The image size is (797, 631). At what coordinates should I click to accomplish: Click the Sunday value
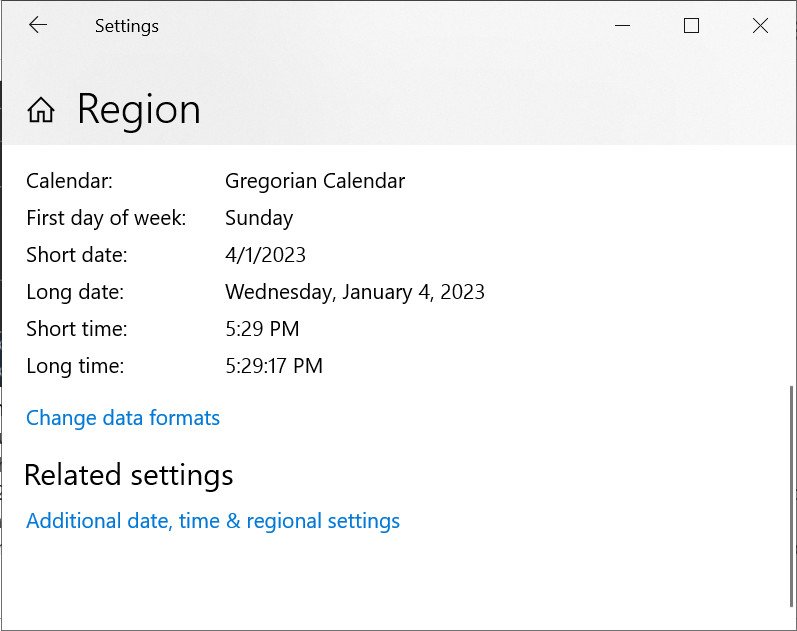tap(259, 218)
